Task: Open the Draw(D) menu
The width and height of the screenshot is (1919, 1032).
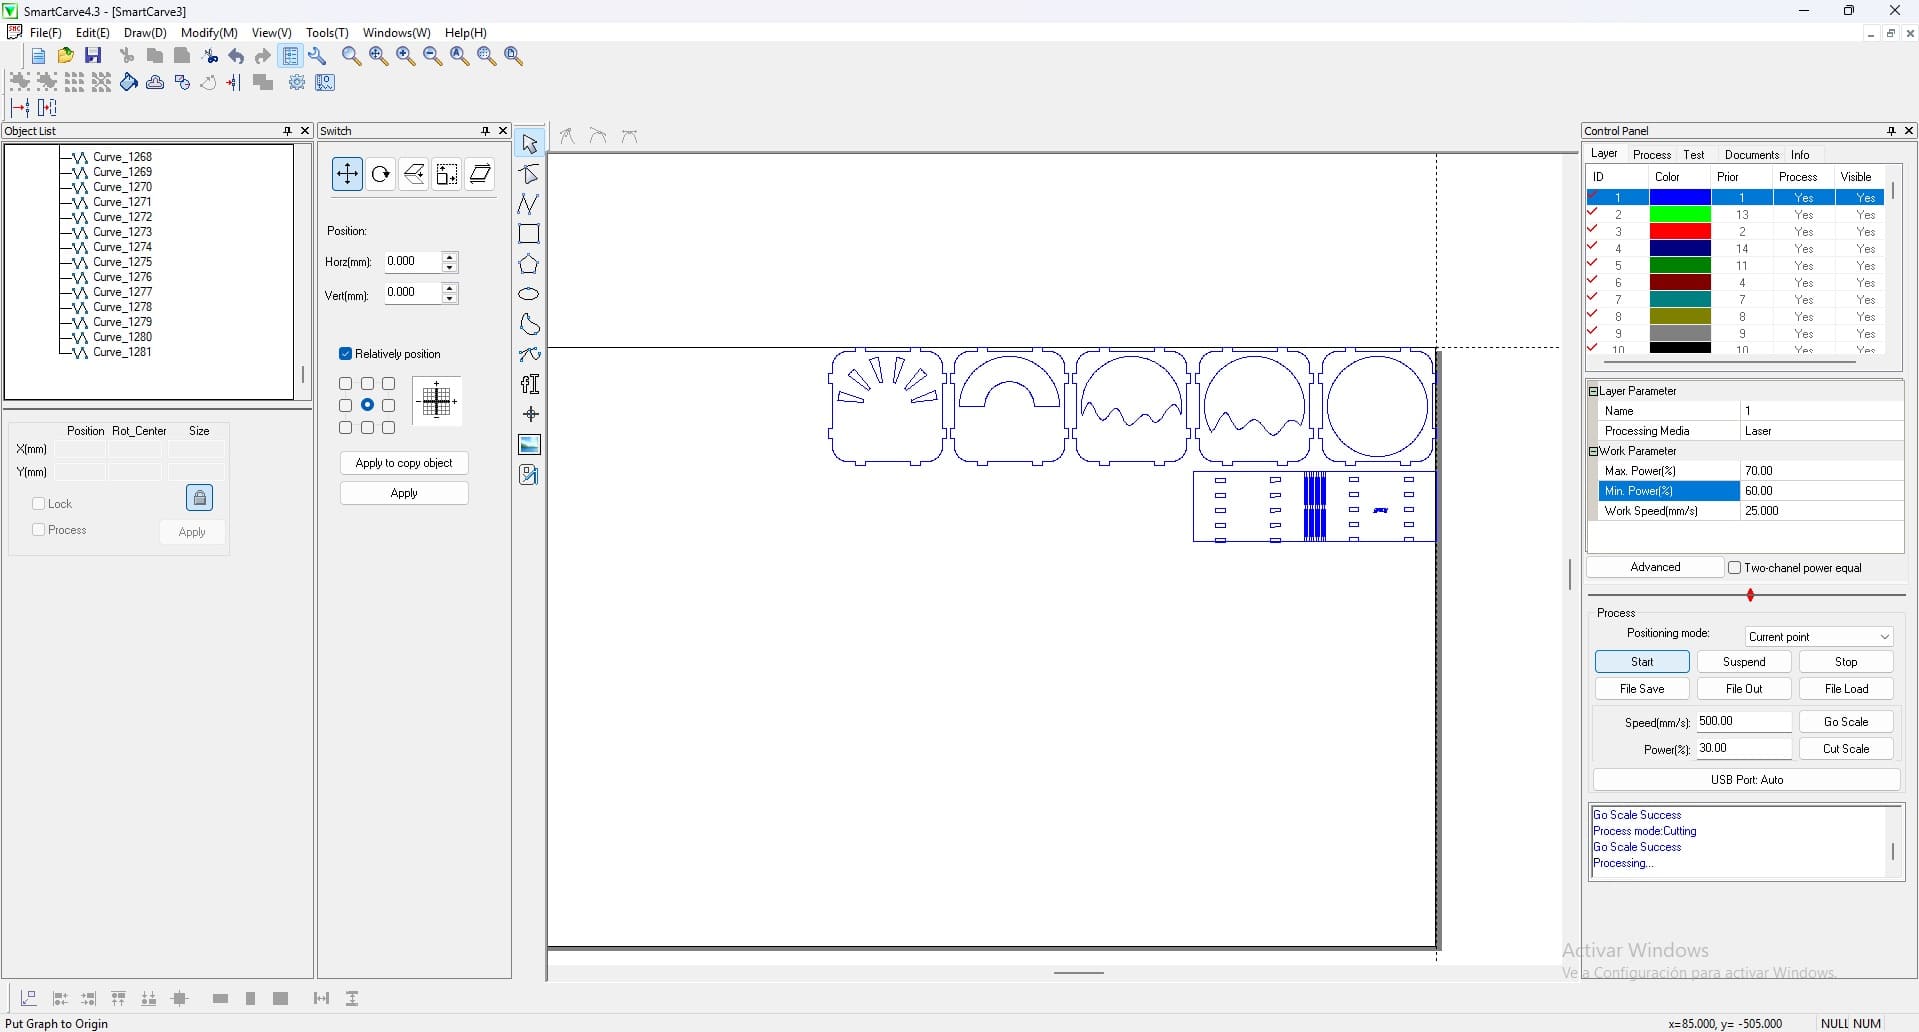Action: [x=145, y=33]
